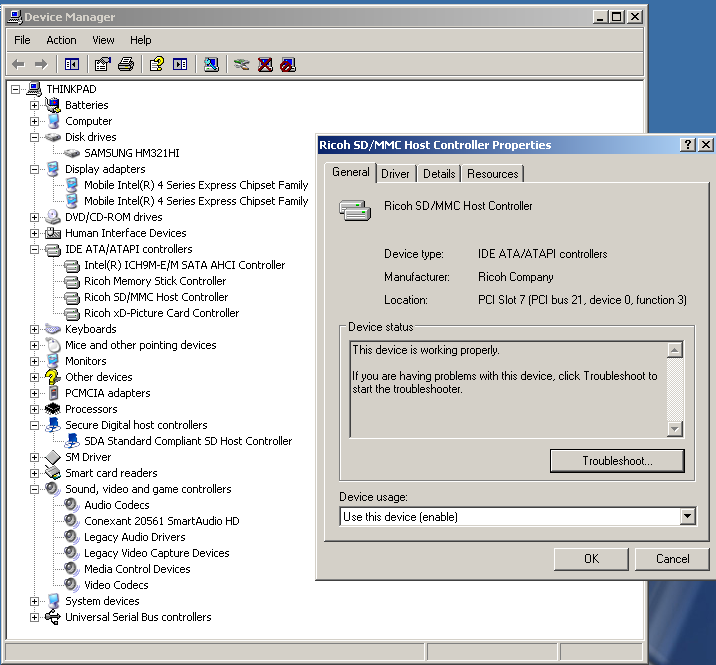Image resolution: width=716 pixels, height=665 pixels.
Task: Click the Scan for hardware changes icon
Action: (x=211, y=64)
